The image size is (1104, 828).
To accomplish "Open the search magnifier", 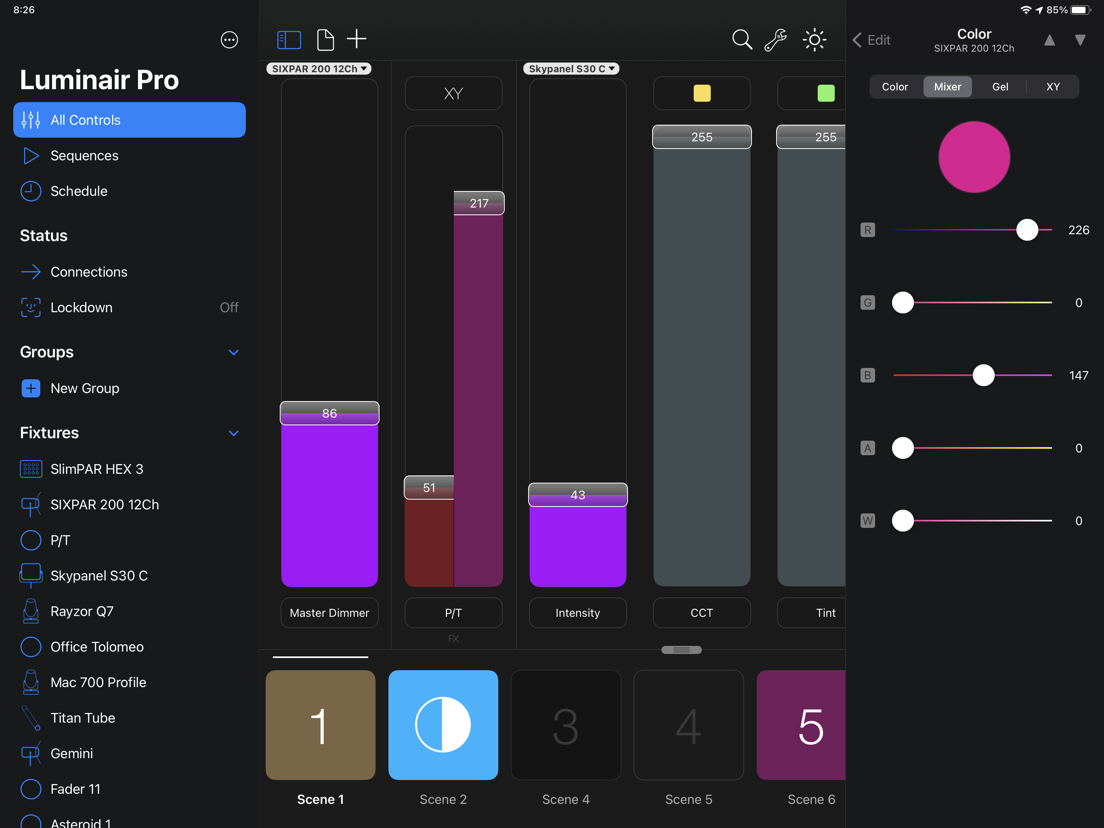I will (742, 39).
